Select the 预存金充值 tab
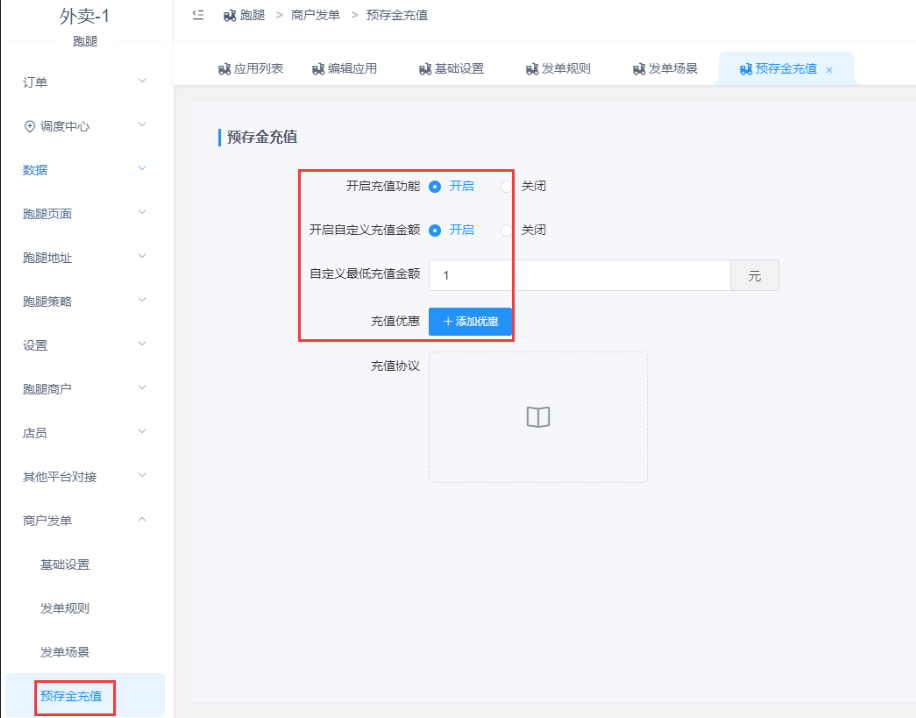 [x=786, y=69]
